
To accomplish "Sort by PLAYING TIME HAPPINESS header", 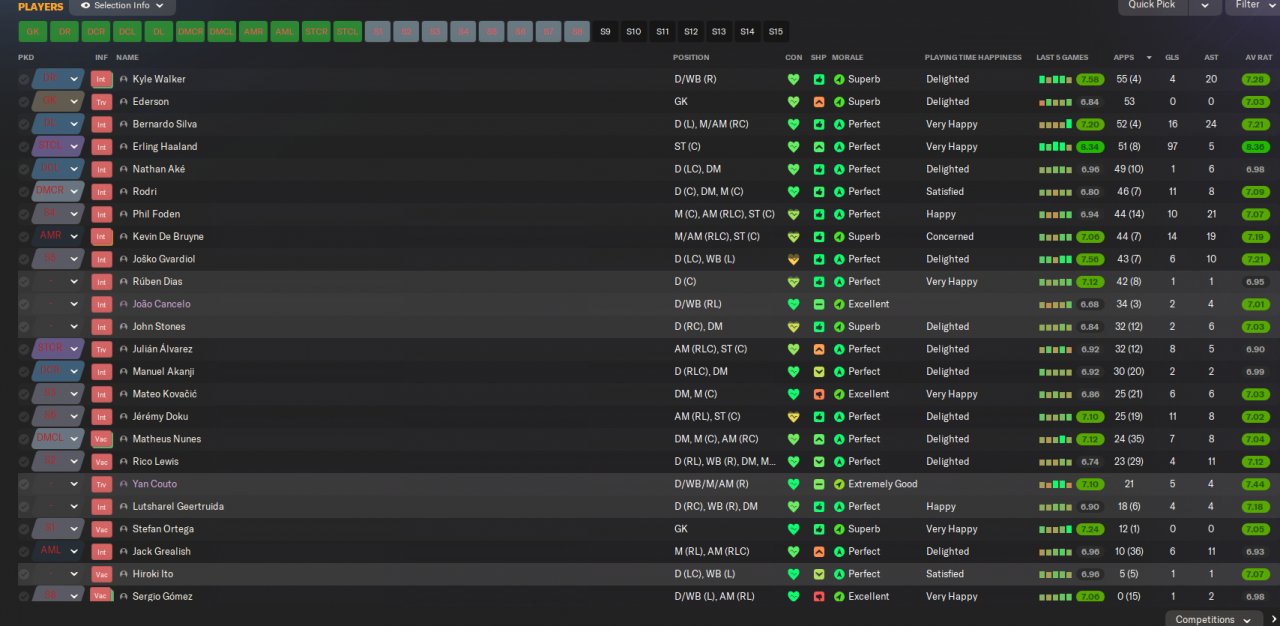I will [x=973, y=57].
